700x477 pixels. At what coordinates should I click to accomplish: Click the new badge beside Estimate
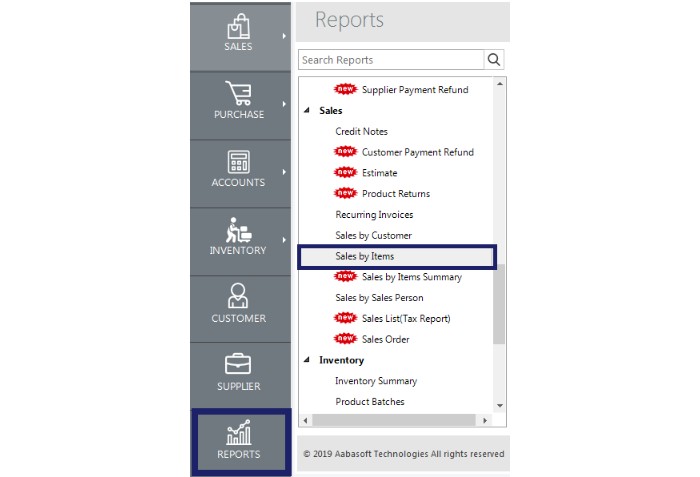pos(346,172)
